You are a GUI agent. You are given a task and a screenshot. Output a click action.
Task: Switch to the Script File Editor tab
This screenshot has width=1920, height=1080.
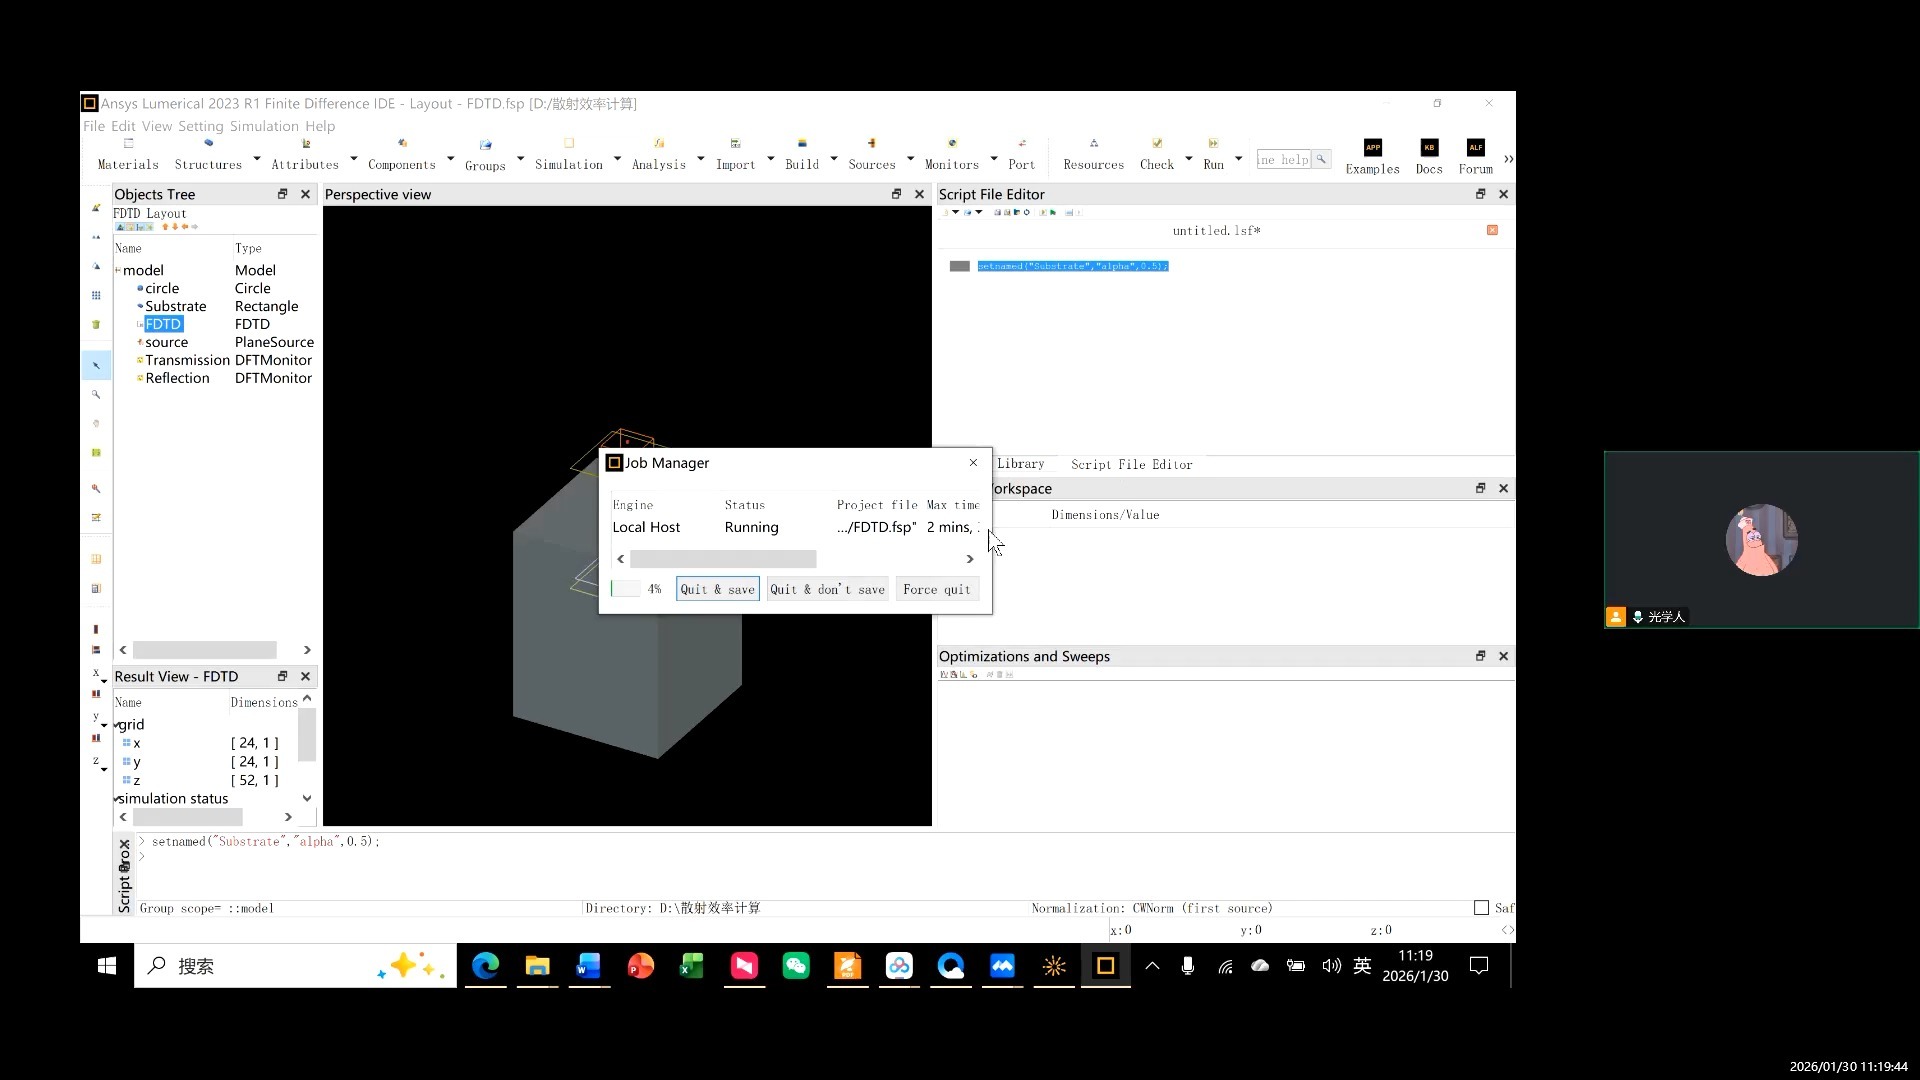click(1131, 464)
